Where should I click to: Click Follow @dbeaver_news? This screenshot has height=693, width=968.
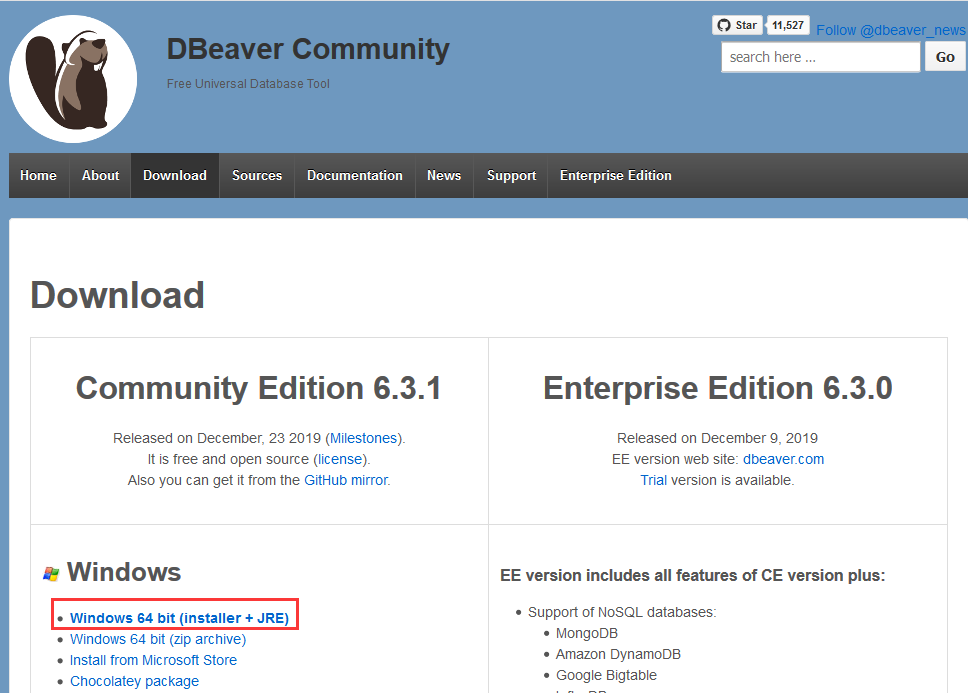tap(889, 30)
